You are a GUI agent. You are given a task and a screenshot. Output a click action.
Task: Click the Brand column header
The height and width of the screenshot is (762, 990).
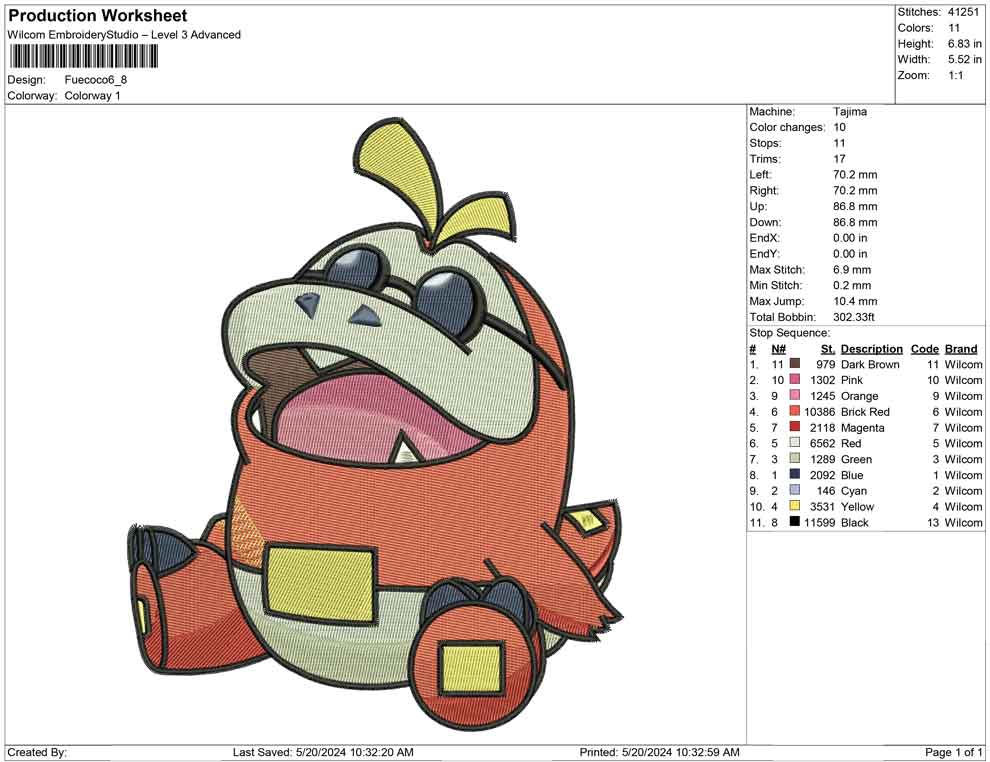961,349
